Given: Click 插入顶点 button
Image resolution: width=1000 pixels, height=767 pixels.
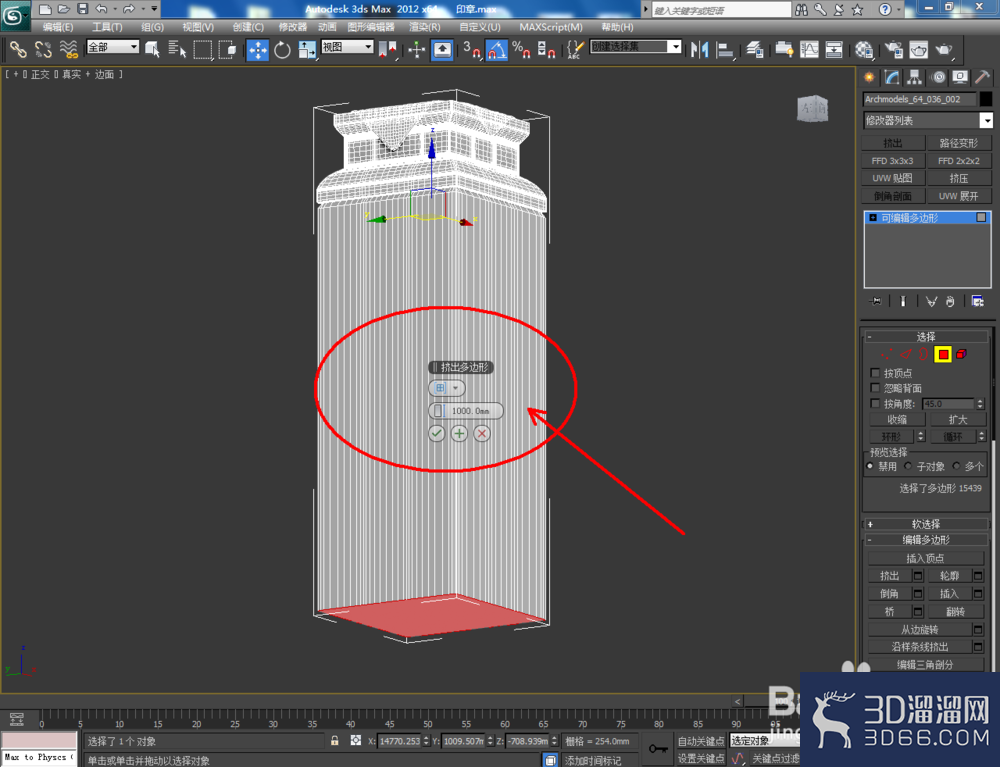Looking at the screenshot, I should (925, 558).
